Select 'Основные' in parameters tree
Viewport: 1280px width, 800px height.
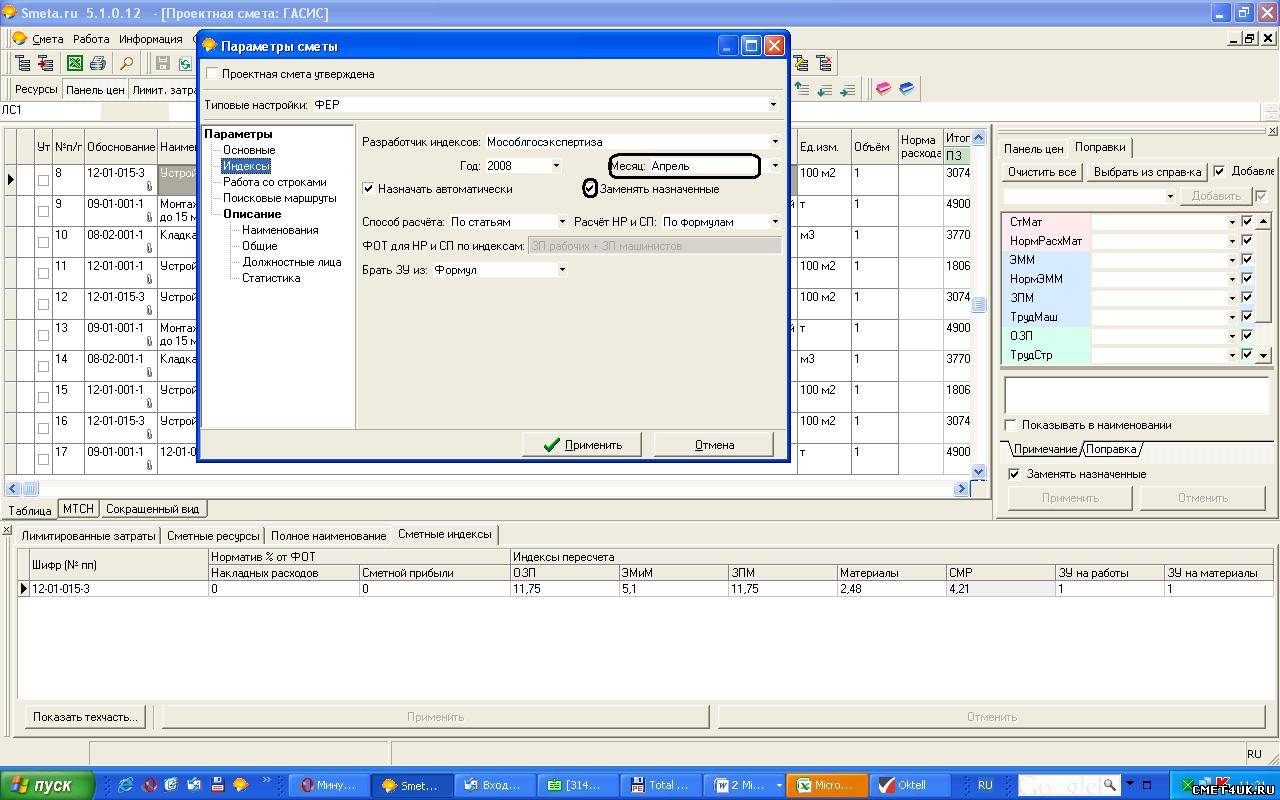pyautogui.click(x=249, y=150)
